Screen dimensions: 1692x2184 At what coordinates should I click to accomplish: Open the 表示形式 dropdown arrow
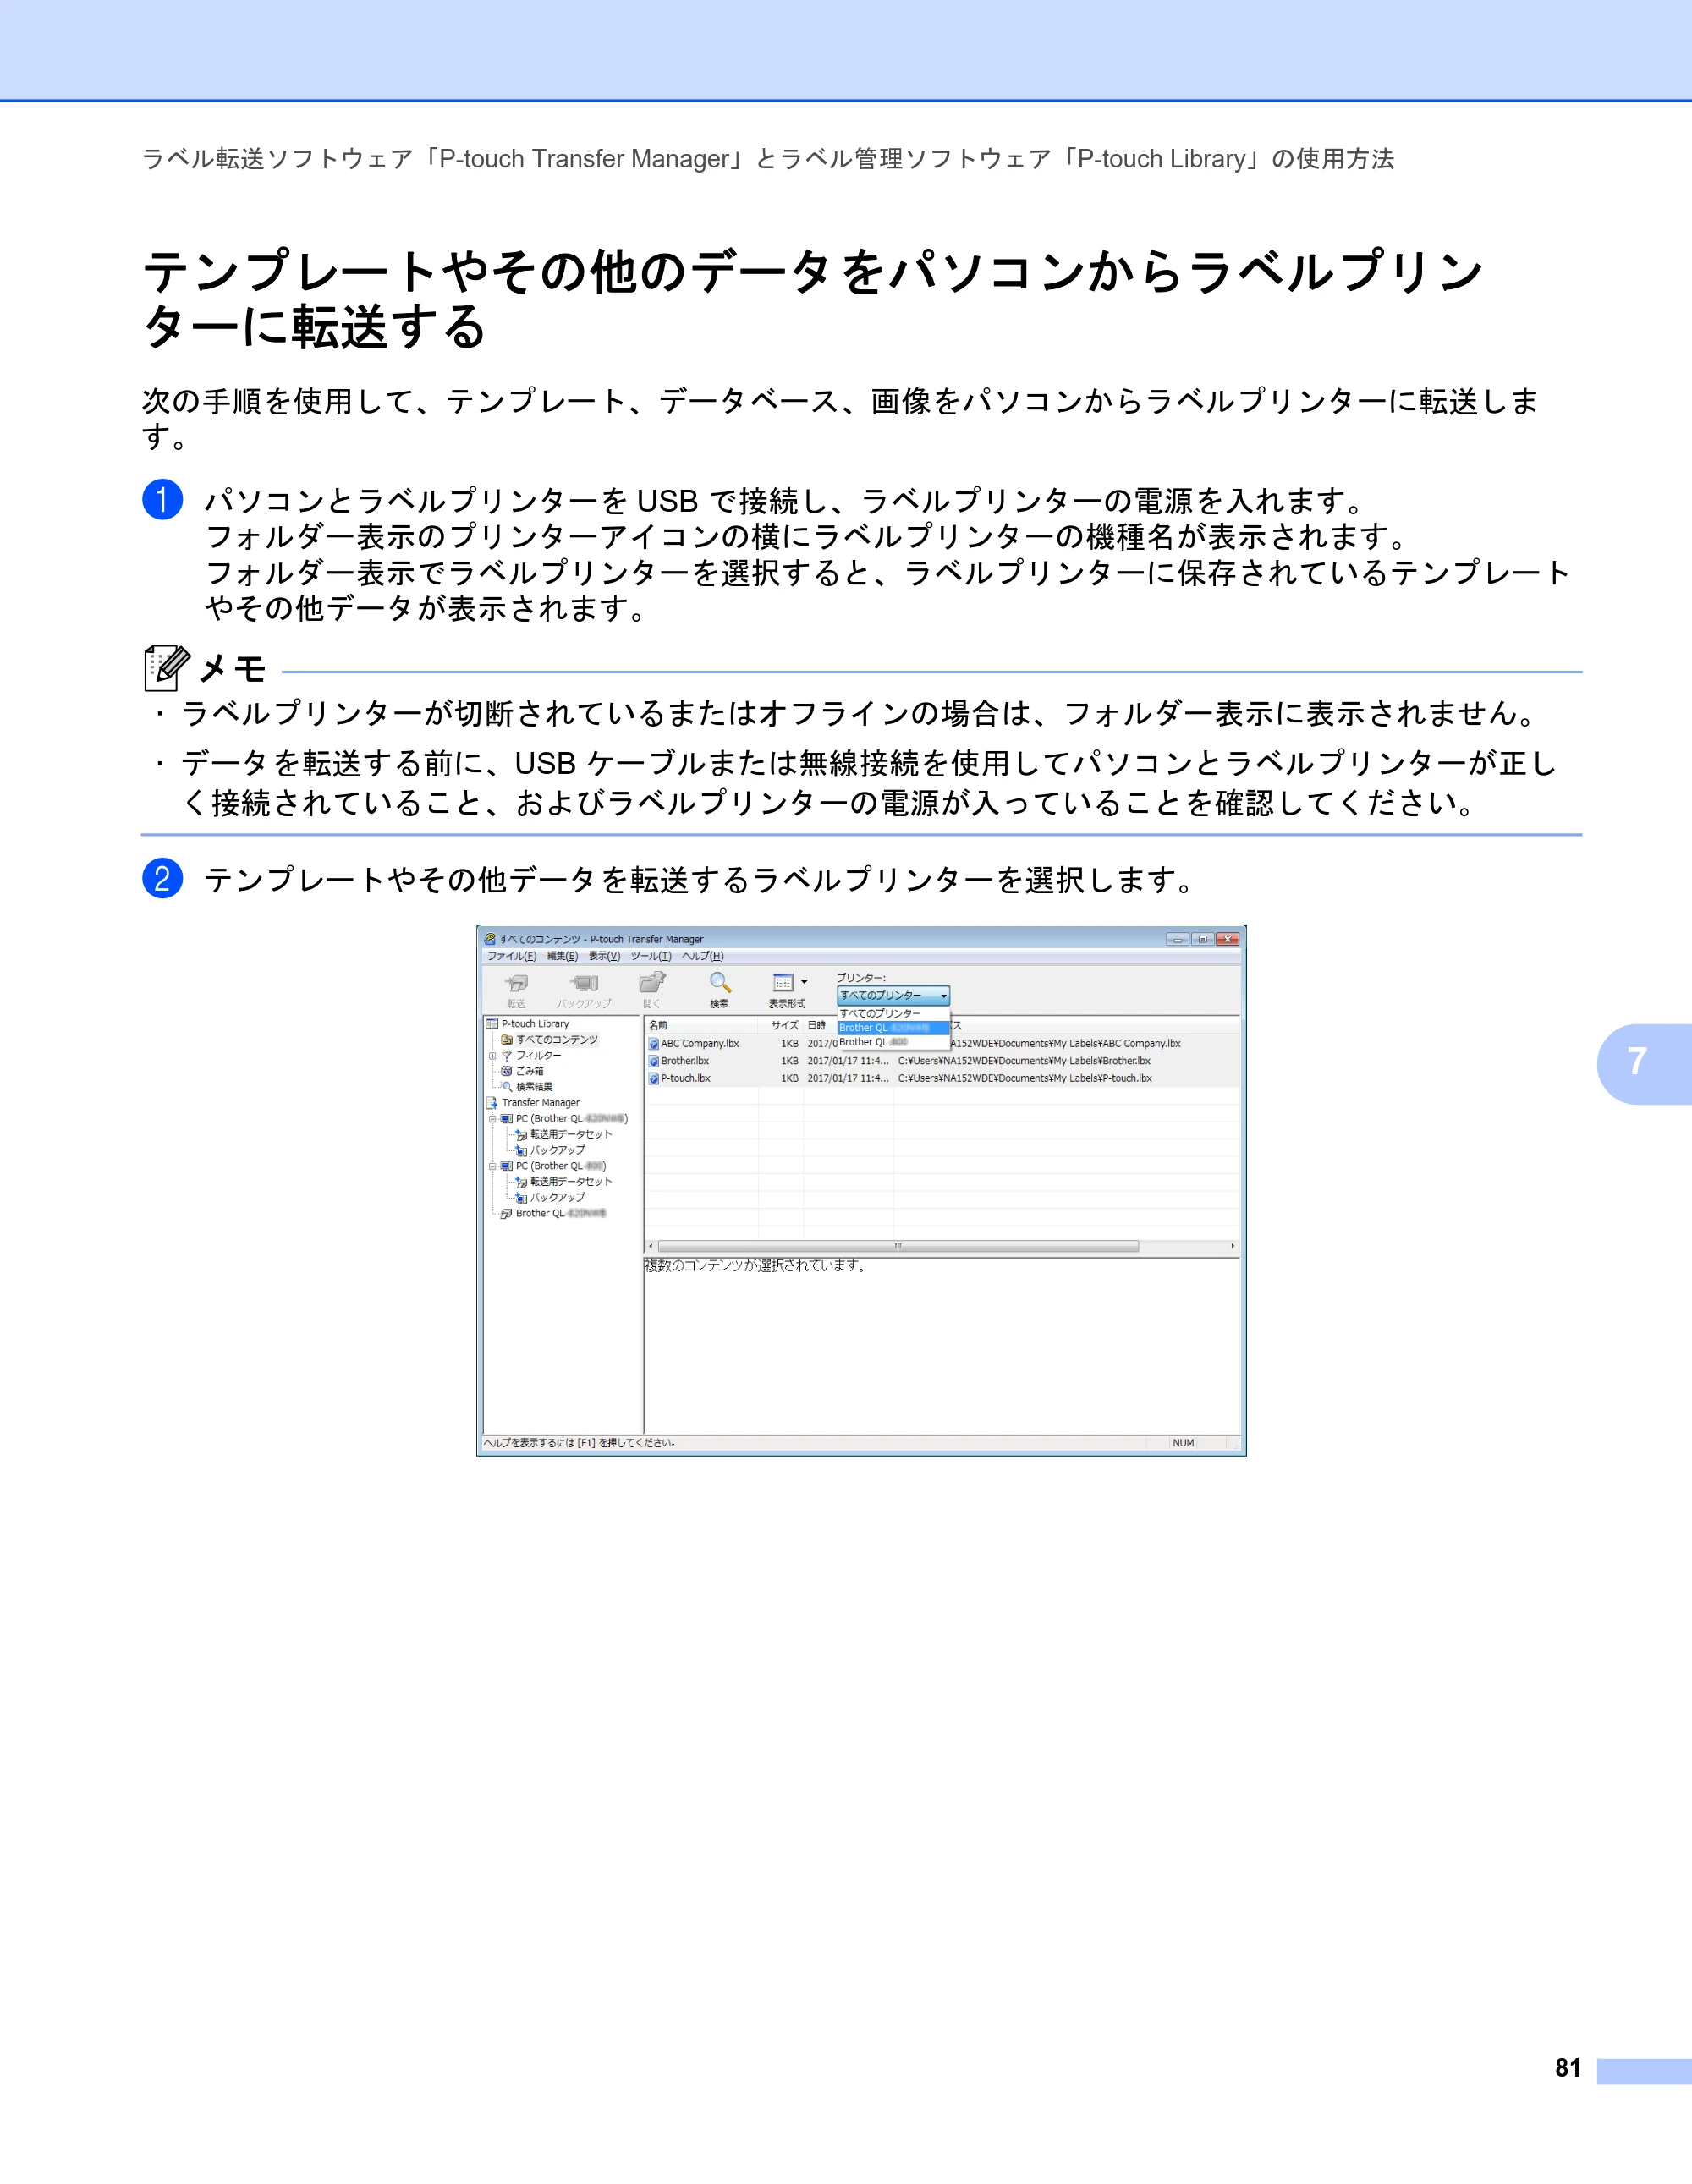coord(804,982)
